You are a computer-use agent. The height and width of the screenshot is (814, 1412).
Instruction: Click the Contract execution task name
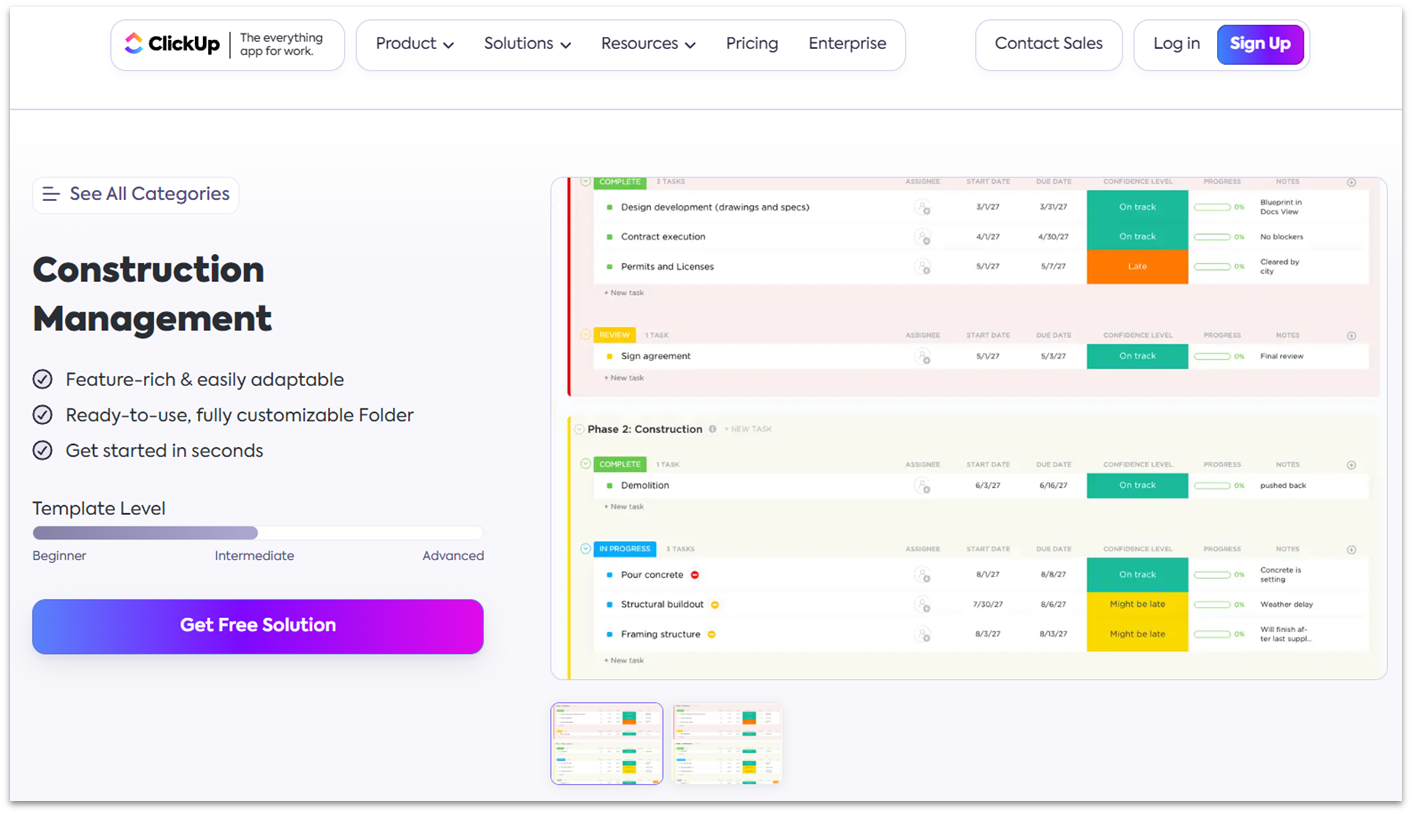click(663, 237)
